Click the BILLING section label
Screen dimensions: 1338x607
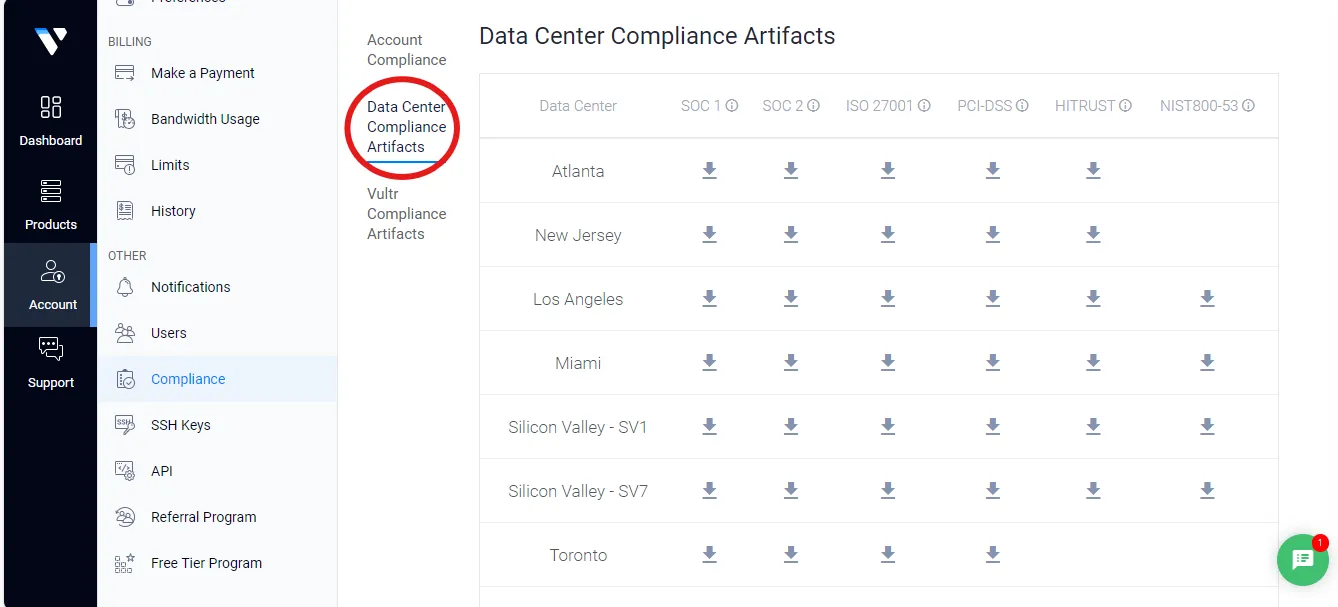[130, 42]
